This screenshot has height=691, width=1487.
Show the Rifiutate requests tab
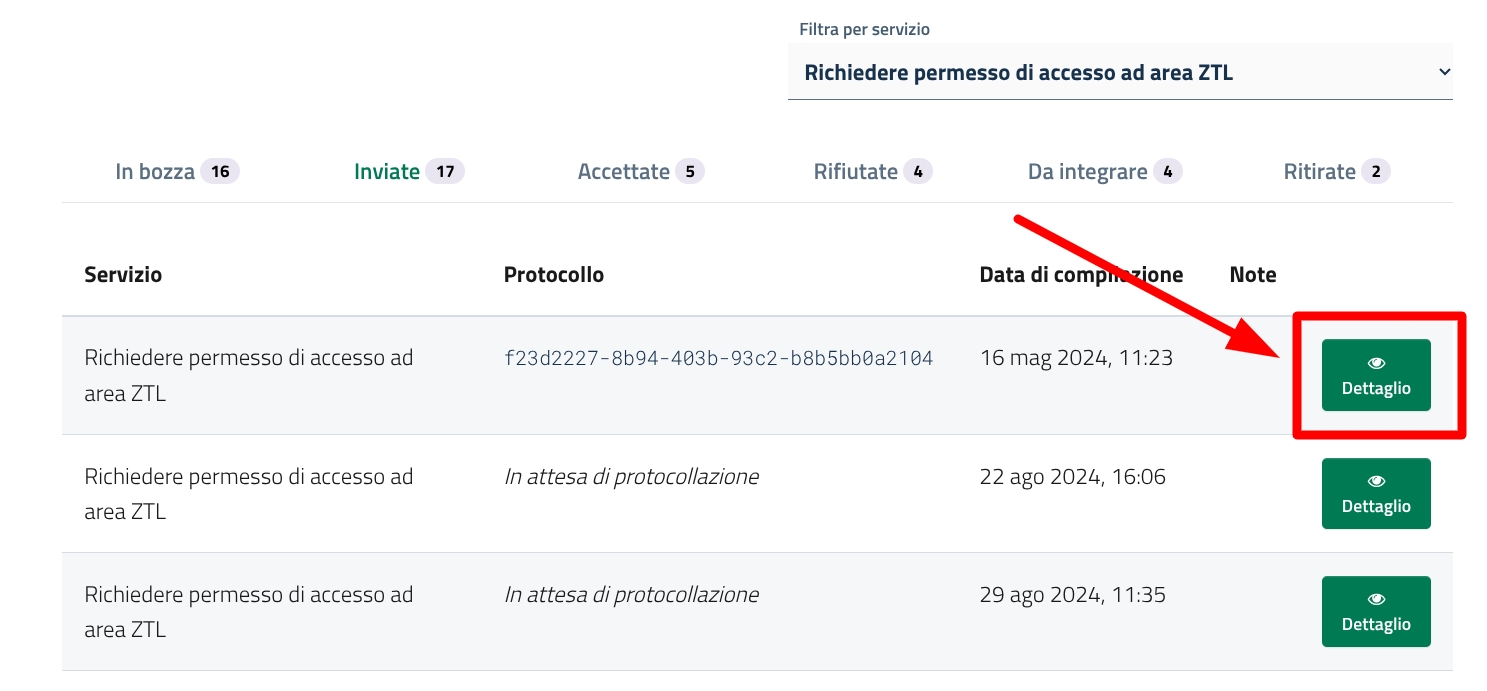click(x=856, y=172)
